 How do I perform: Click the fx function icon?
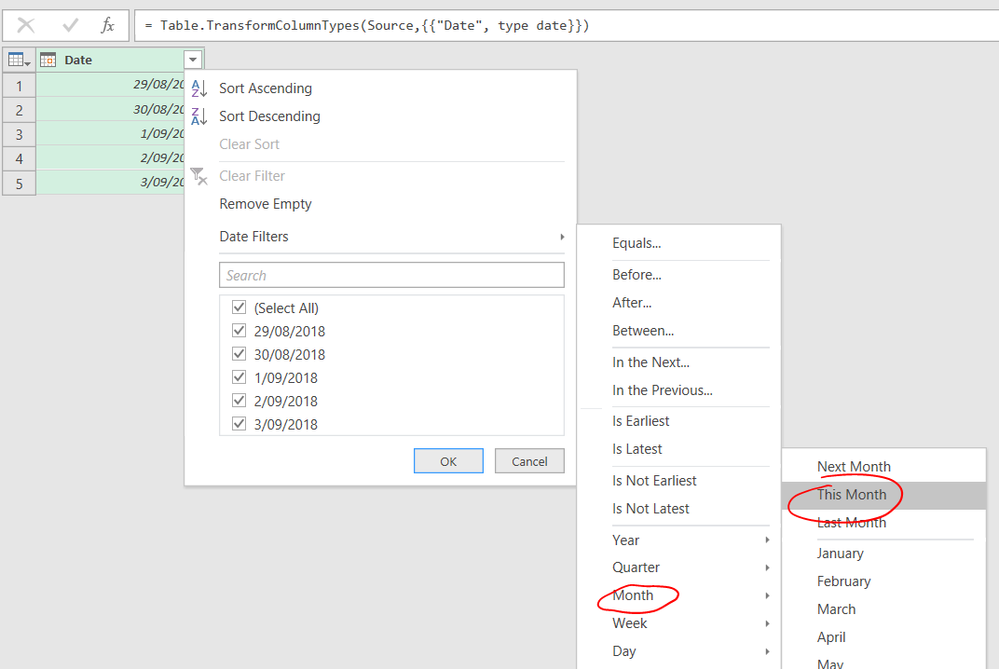coord(108,25)
